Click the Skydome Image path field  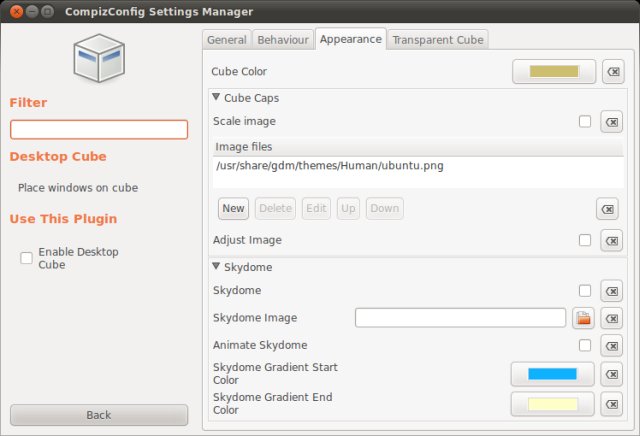pyautogui.click(x=460, y=318)
